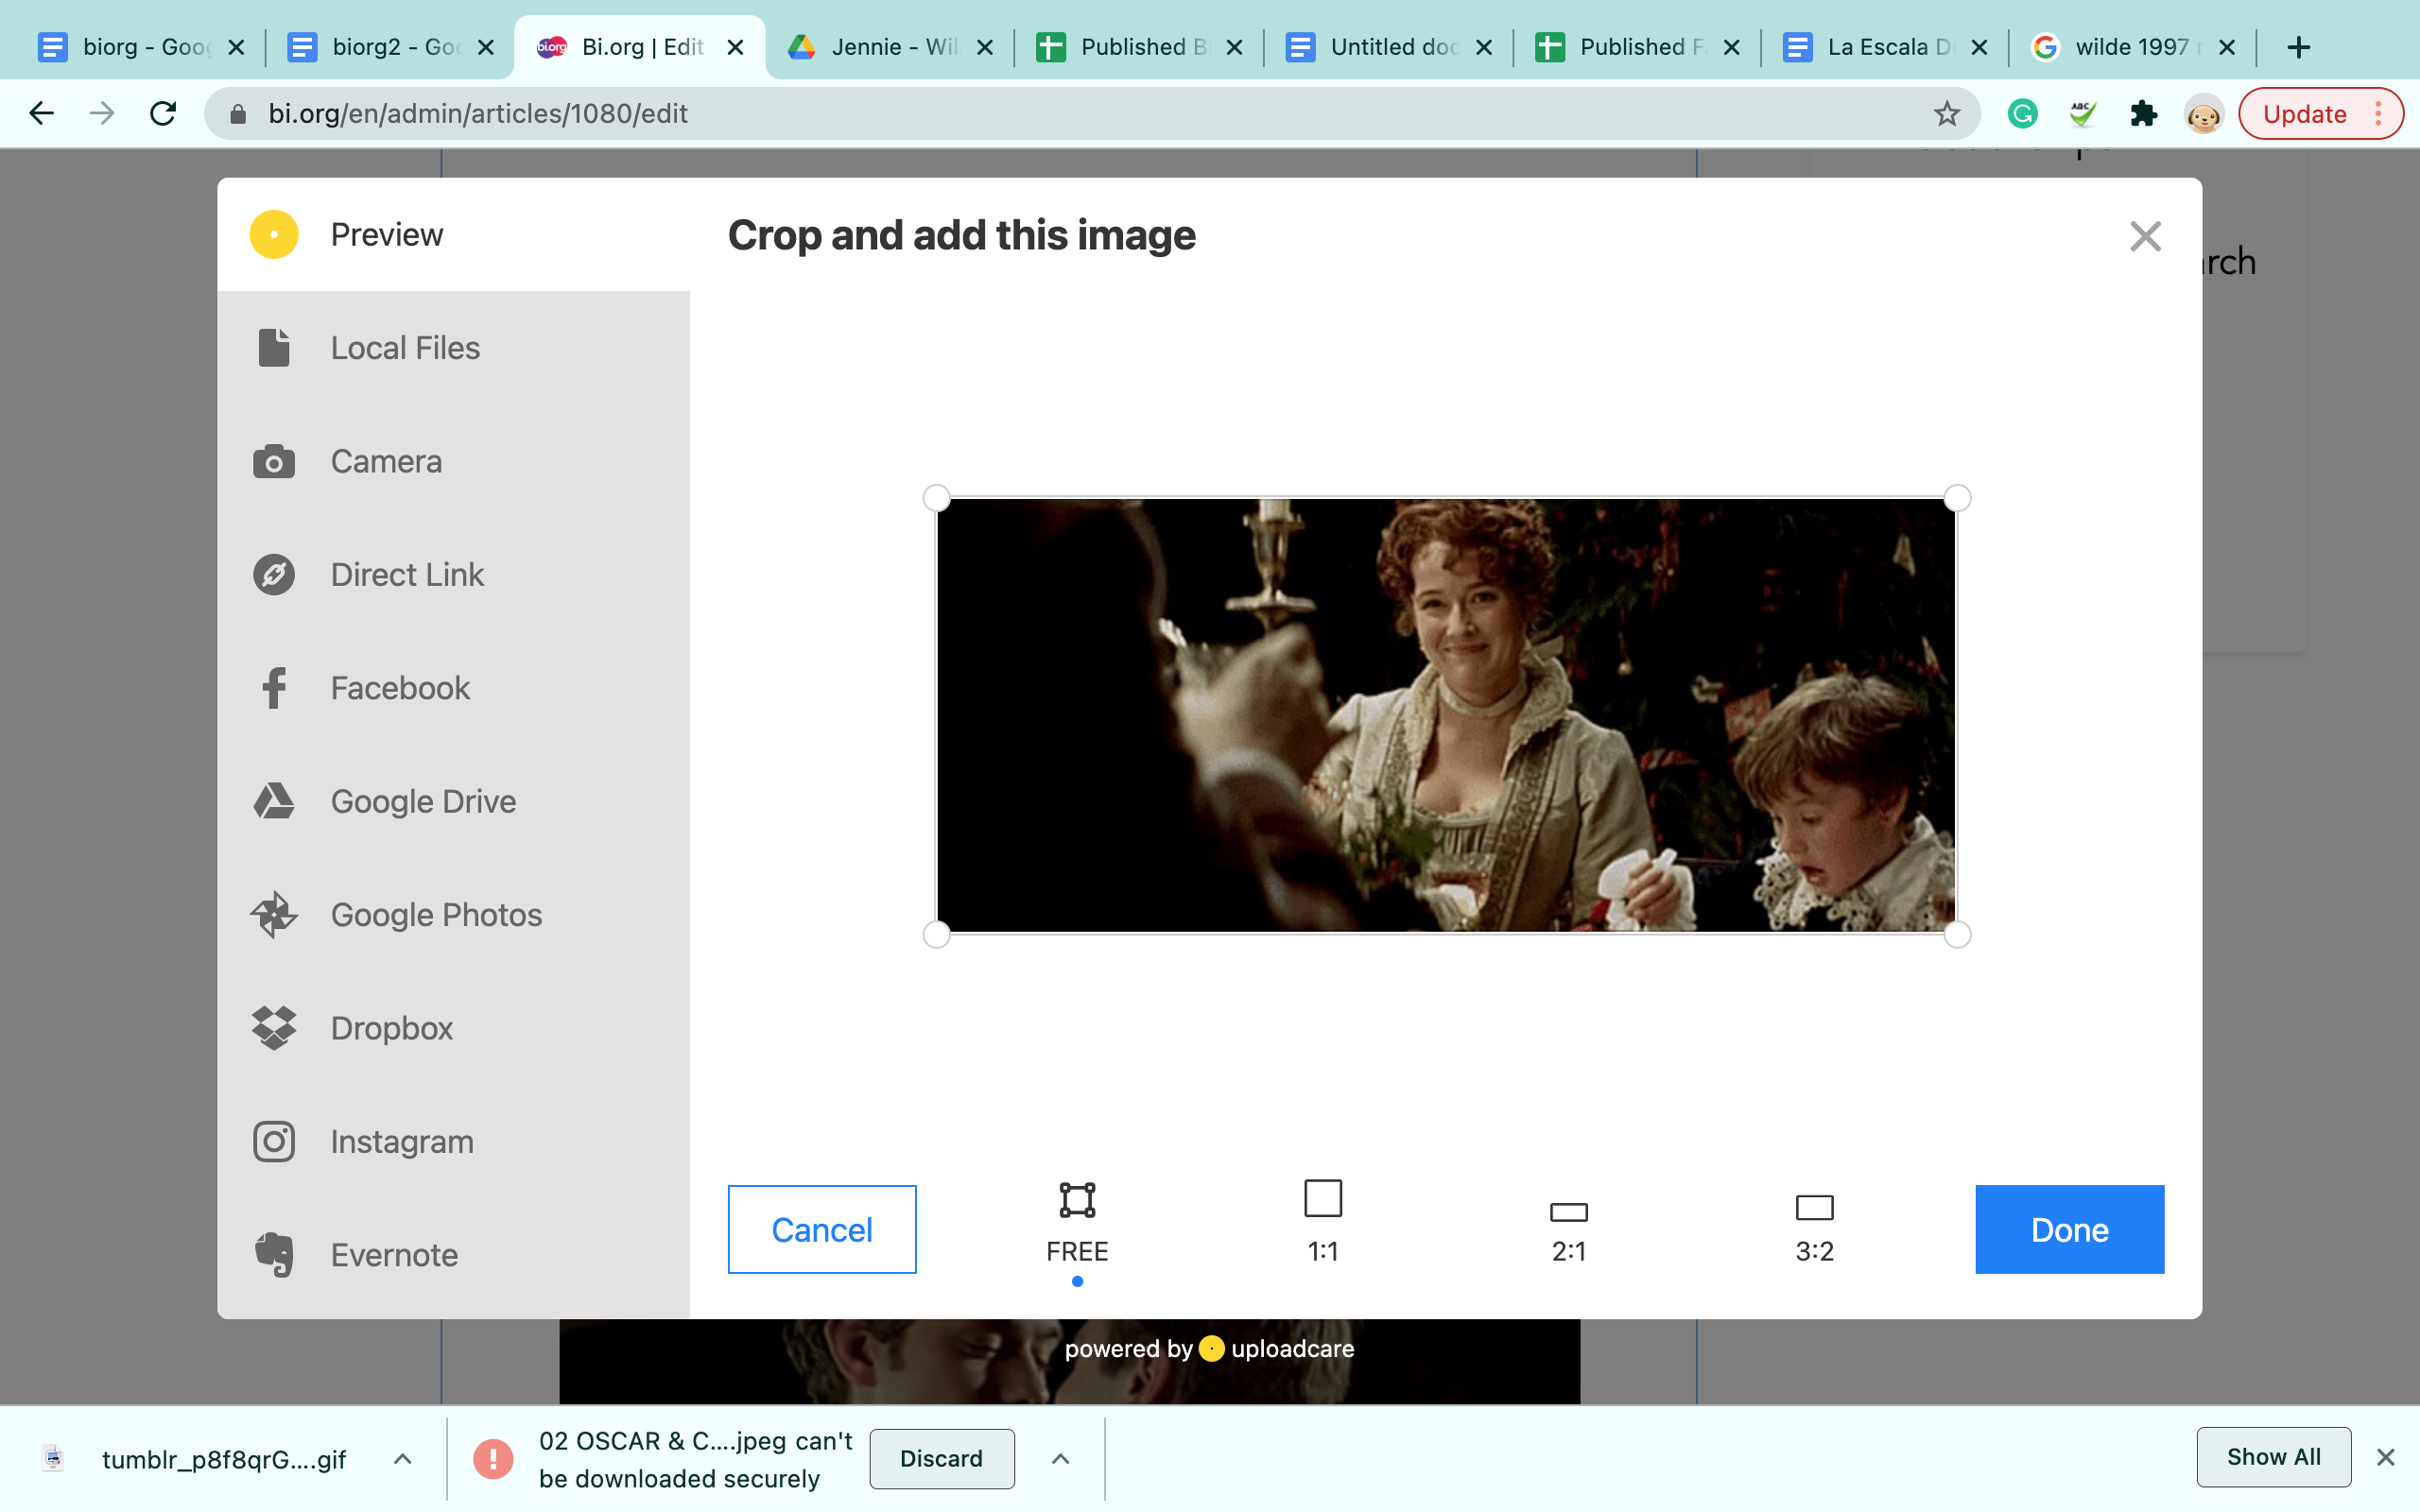Switch to the 1:1 crop ratio
The width and height of the screenshot is (2420, 1512).
[1322, 1222]
